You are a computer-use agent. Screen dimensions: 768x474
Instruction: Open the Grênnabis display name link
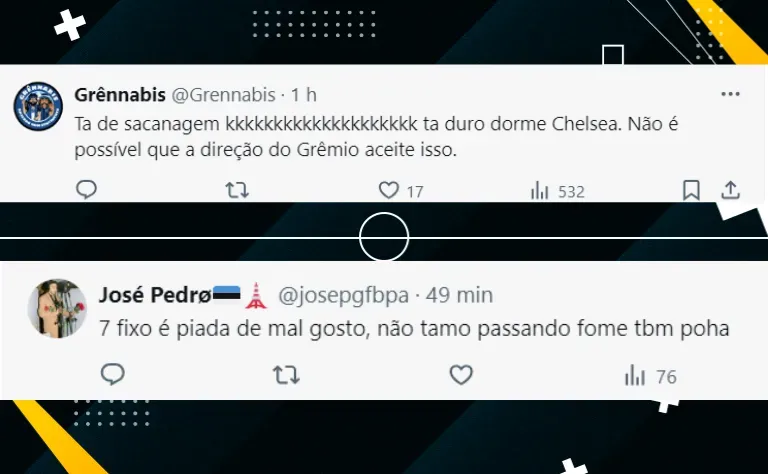[120, 95]
